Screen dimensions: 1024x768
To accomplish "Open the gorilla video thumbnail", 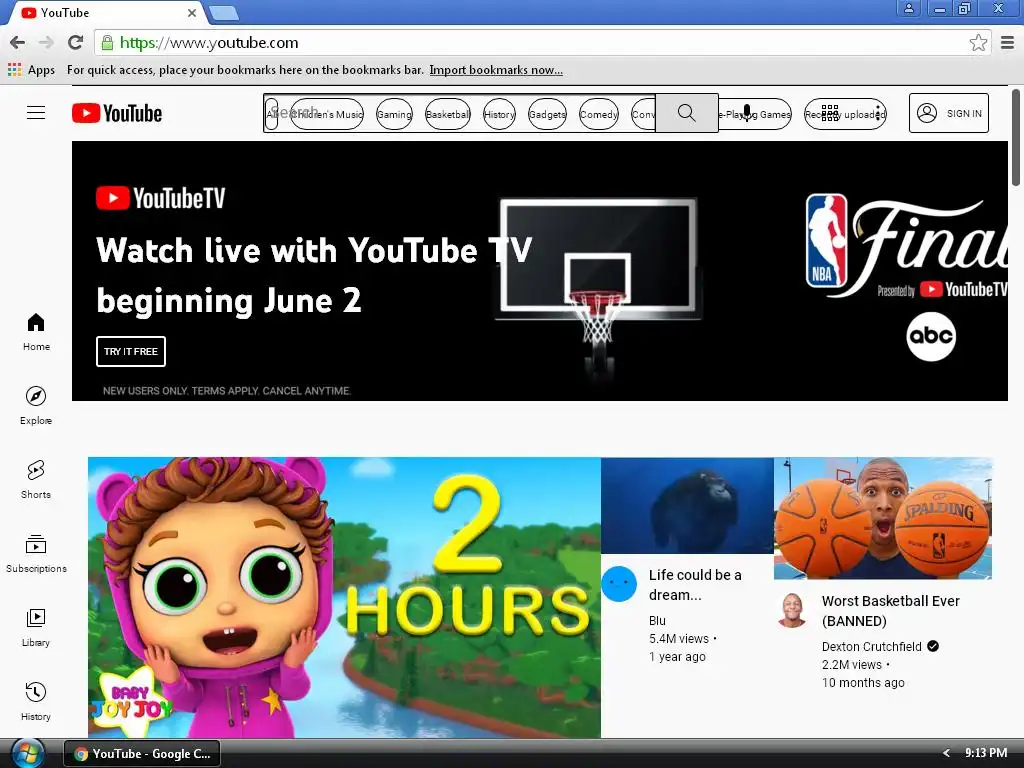I will (687, 505).
